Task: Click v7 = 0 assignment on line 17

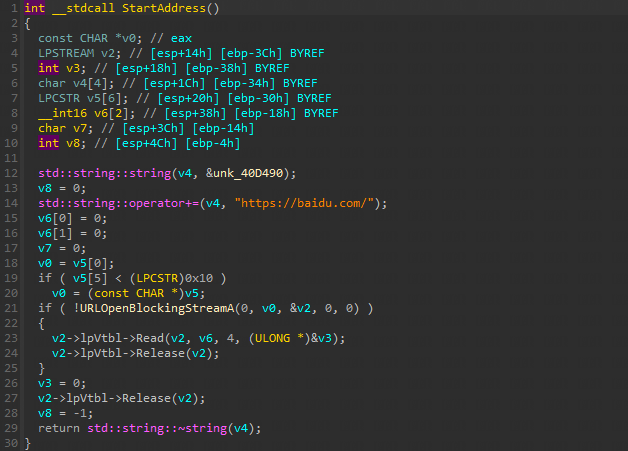Action: pos(62,248)
